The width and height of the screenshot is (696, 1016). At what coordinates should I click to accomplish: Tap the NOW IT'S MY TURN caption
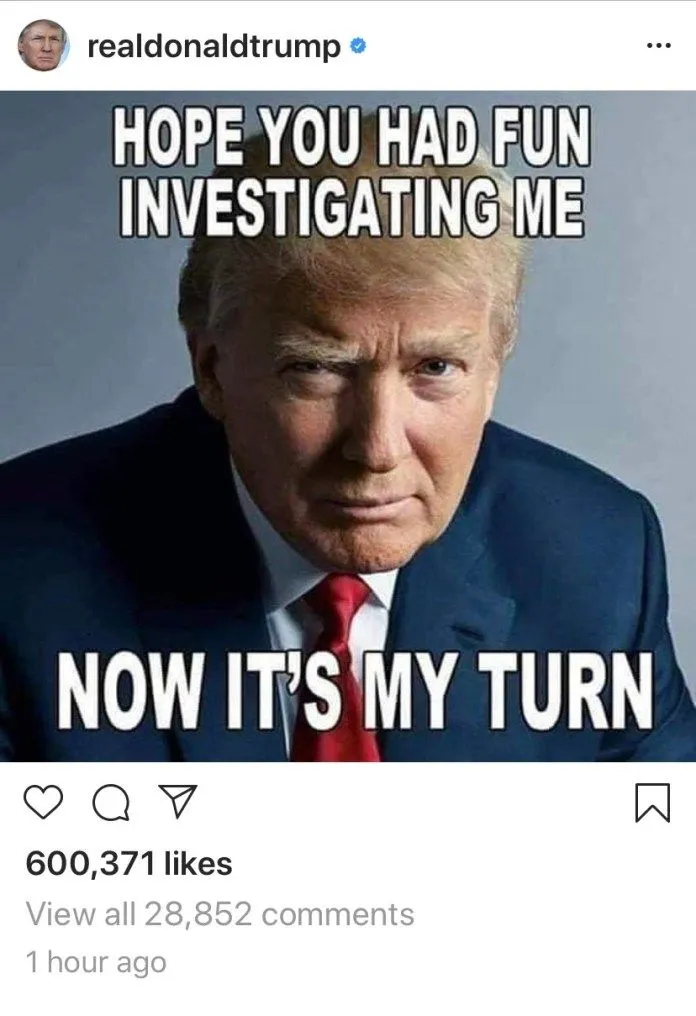tap(354, 691)
